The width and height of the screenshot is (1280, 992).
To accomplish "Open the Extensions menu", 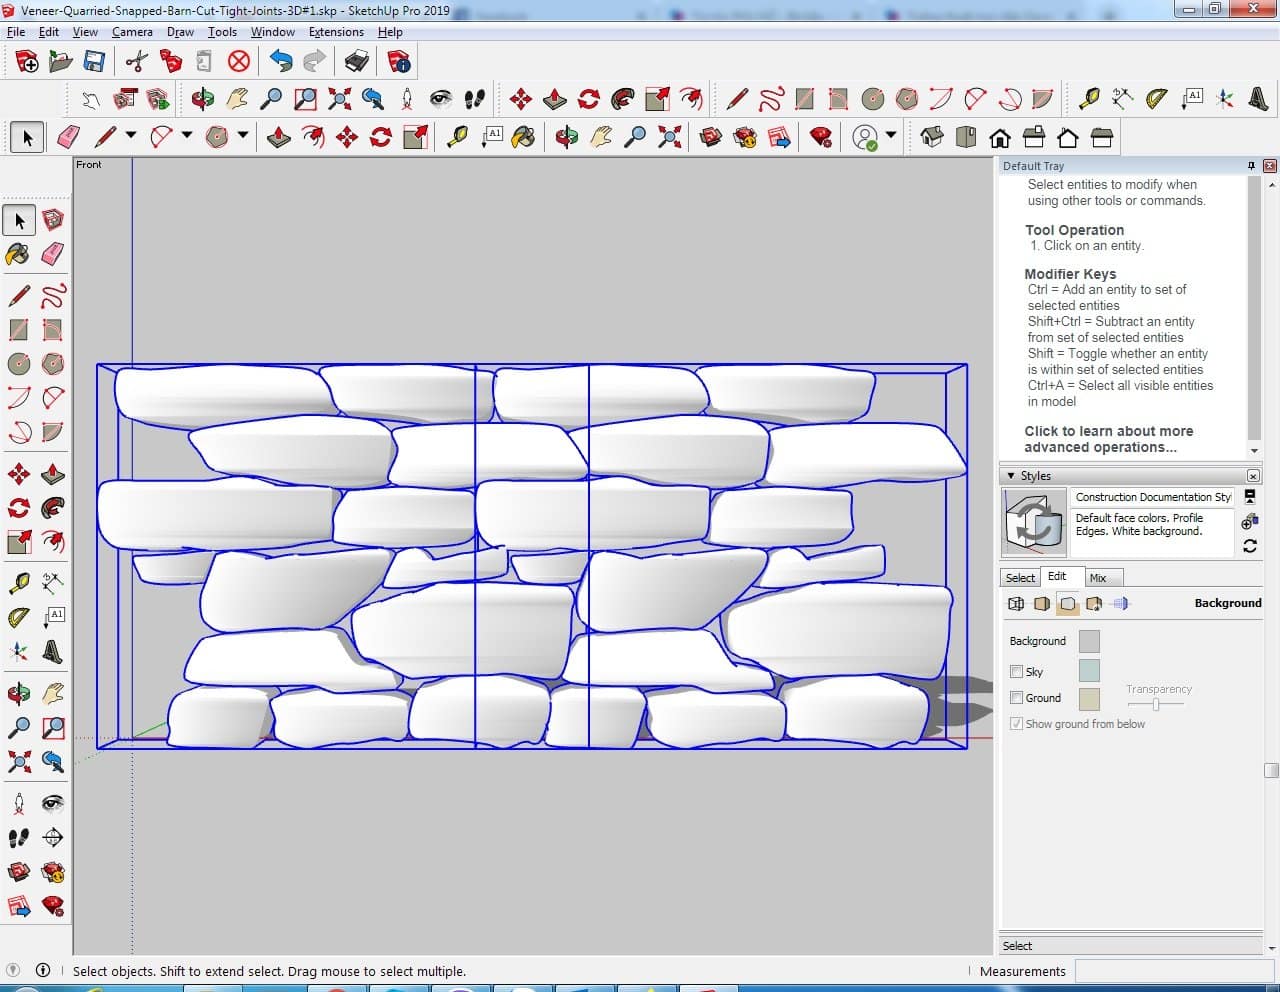I will [x=336, y=32].
